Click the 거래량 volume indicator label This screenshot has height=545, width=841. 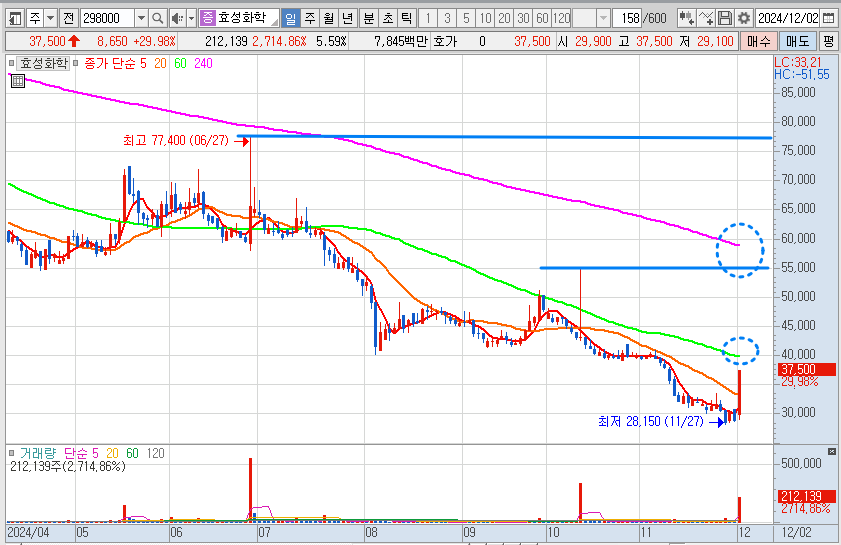click(x=38, y=453)
